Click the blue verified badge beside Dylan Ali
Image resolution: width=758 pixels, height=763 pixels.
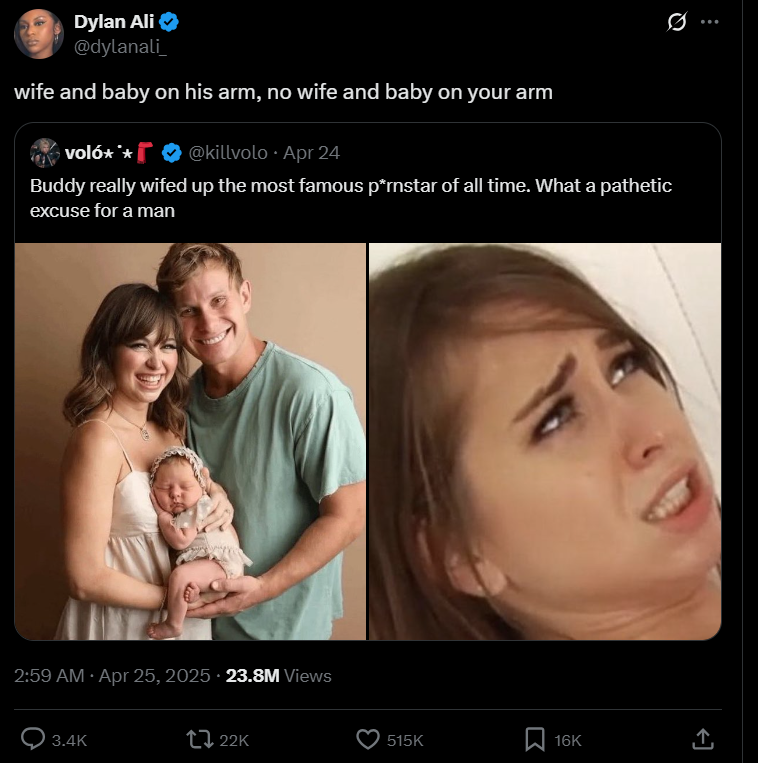pos(169,22)
